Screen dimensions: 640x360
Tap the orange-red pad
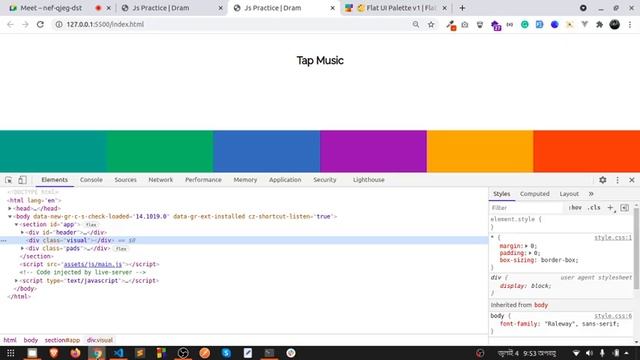(587, 151)
